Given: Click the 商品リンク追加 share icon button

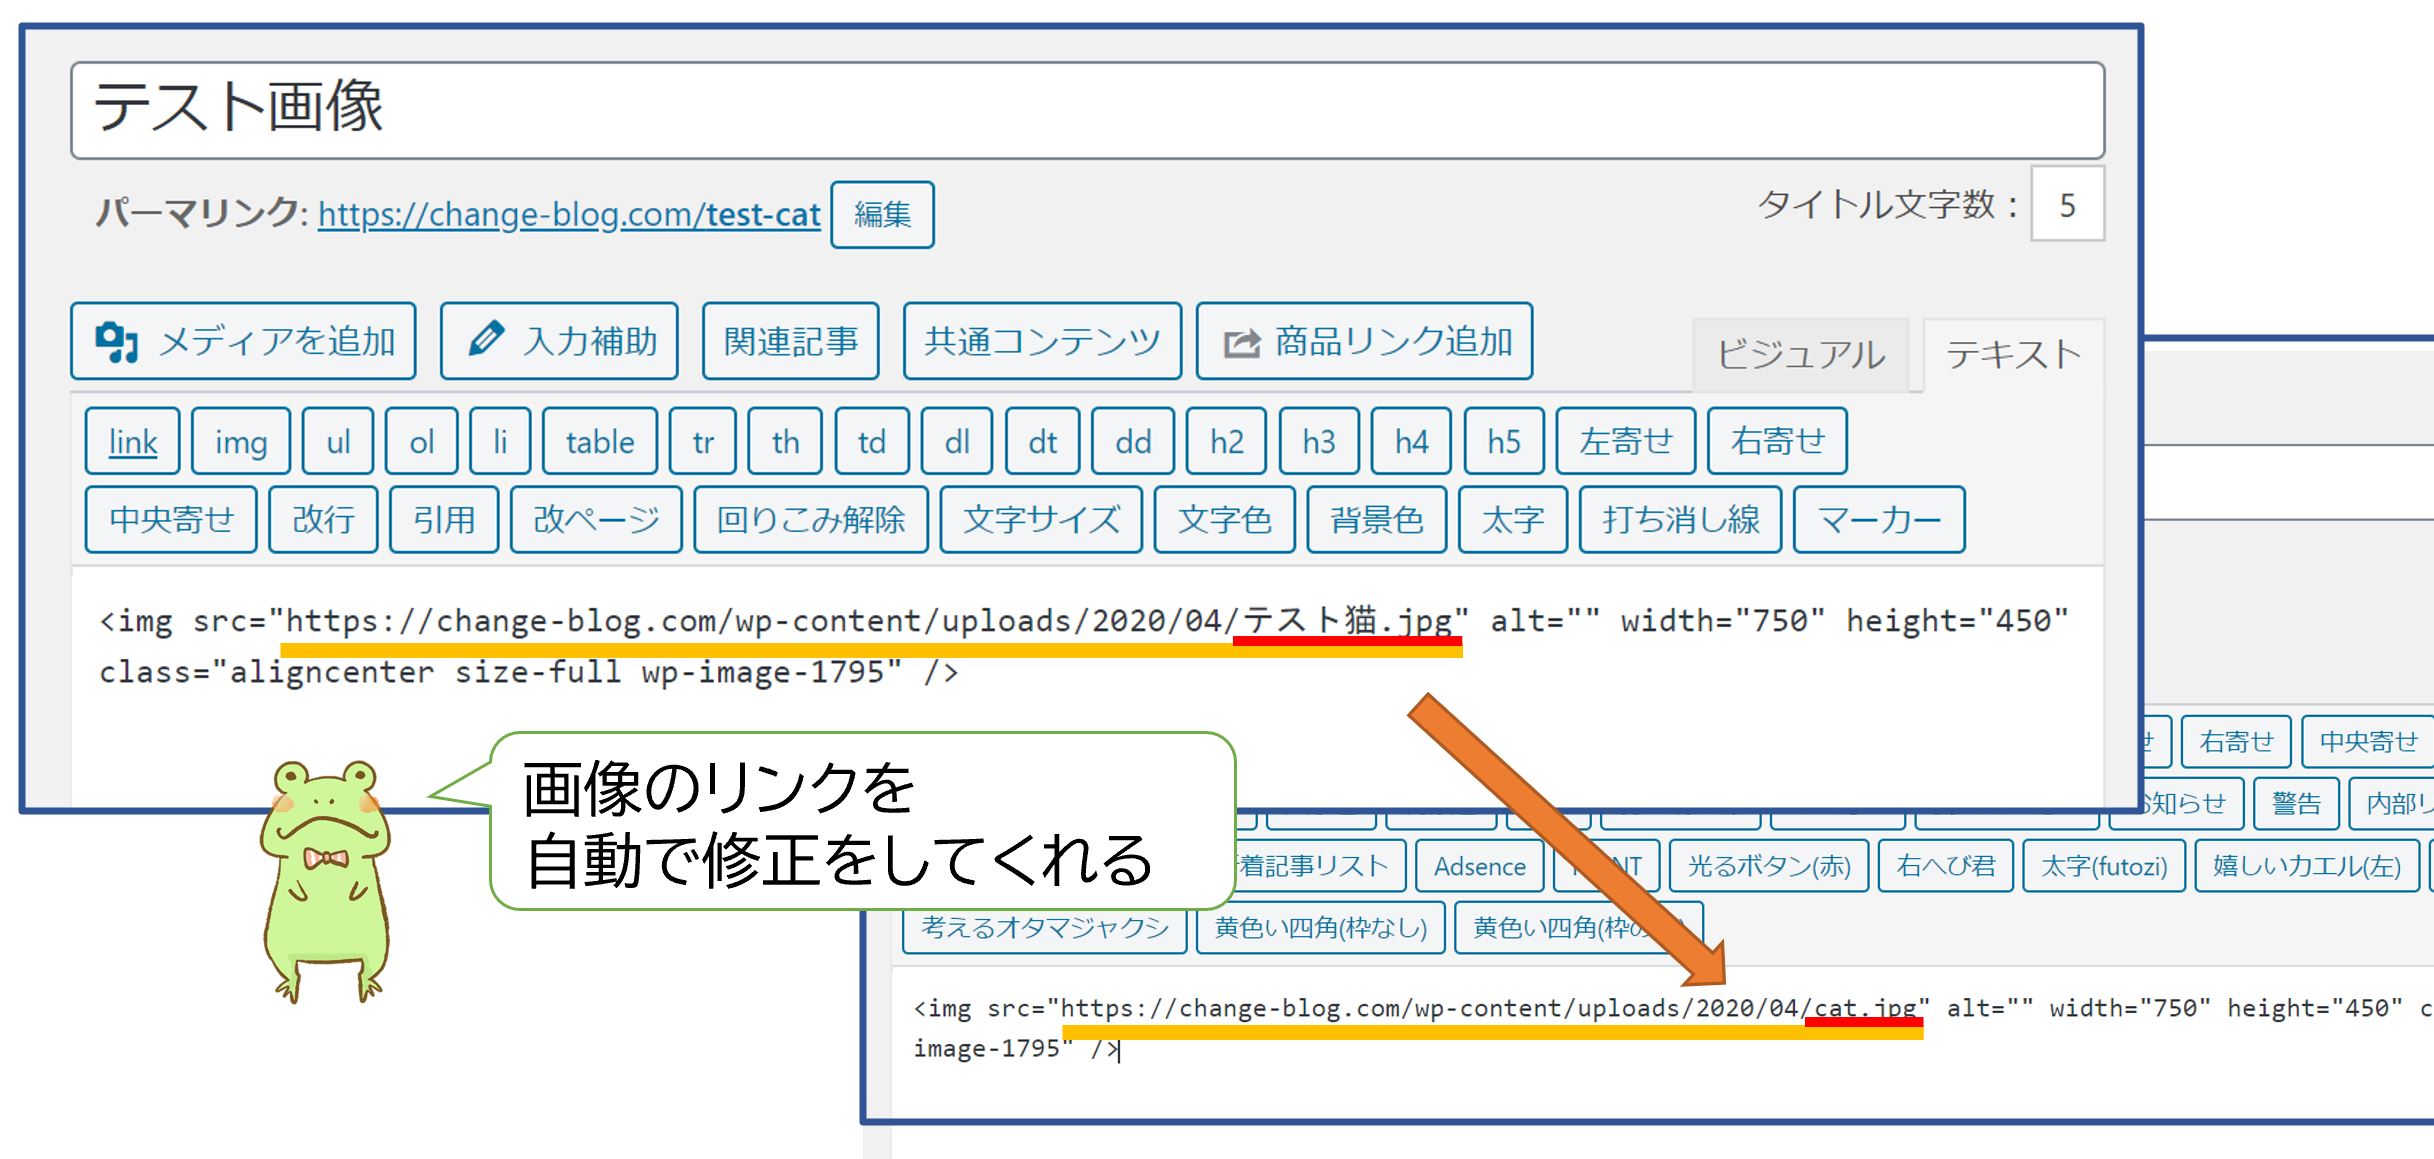Looking at the screenshot, I should pos(1364,342).
